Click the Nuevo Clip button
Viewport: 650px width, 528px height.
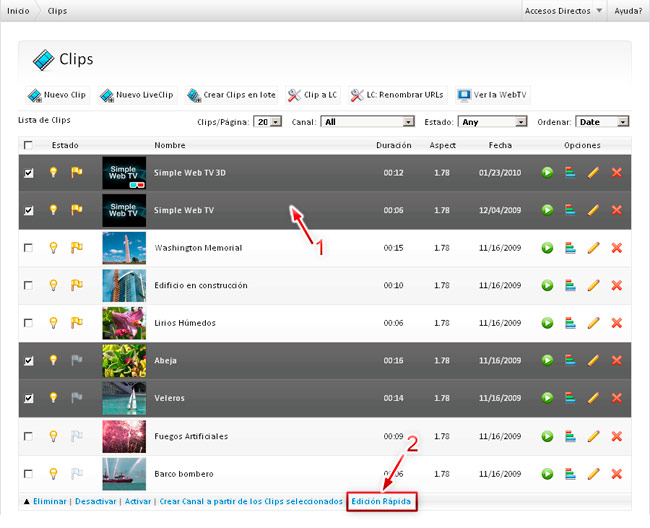pyautogui.click(x=57, y=95)
